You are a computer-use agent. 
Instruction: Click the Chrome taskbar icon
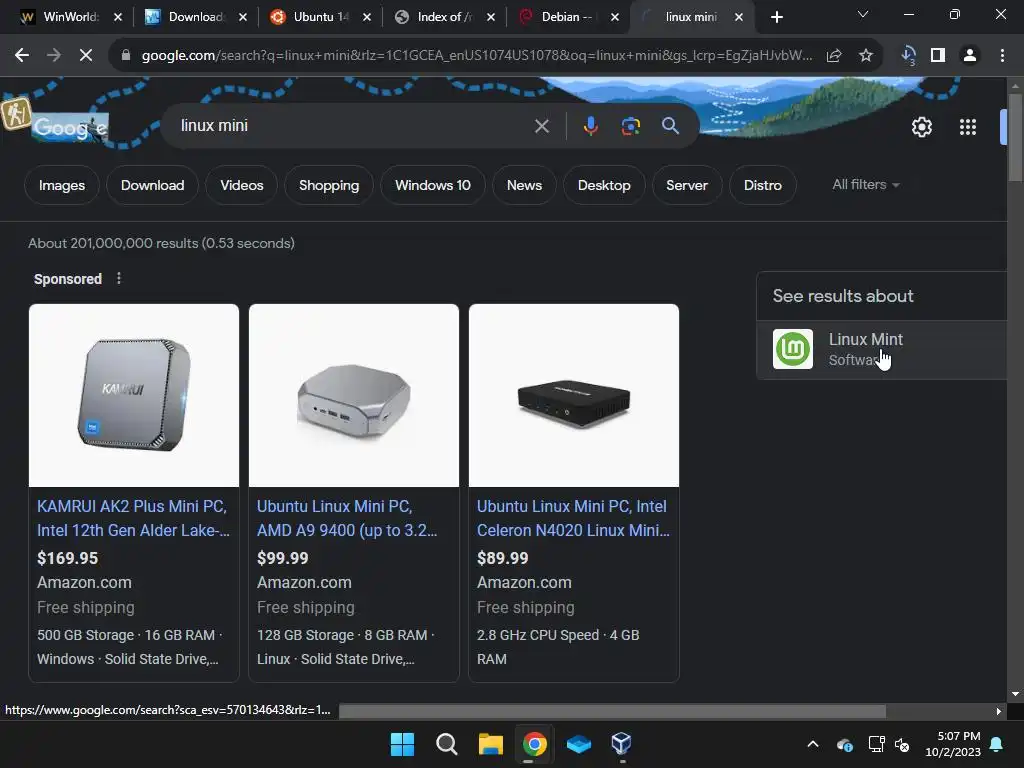534,744
